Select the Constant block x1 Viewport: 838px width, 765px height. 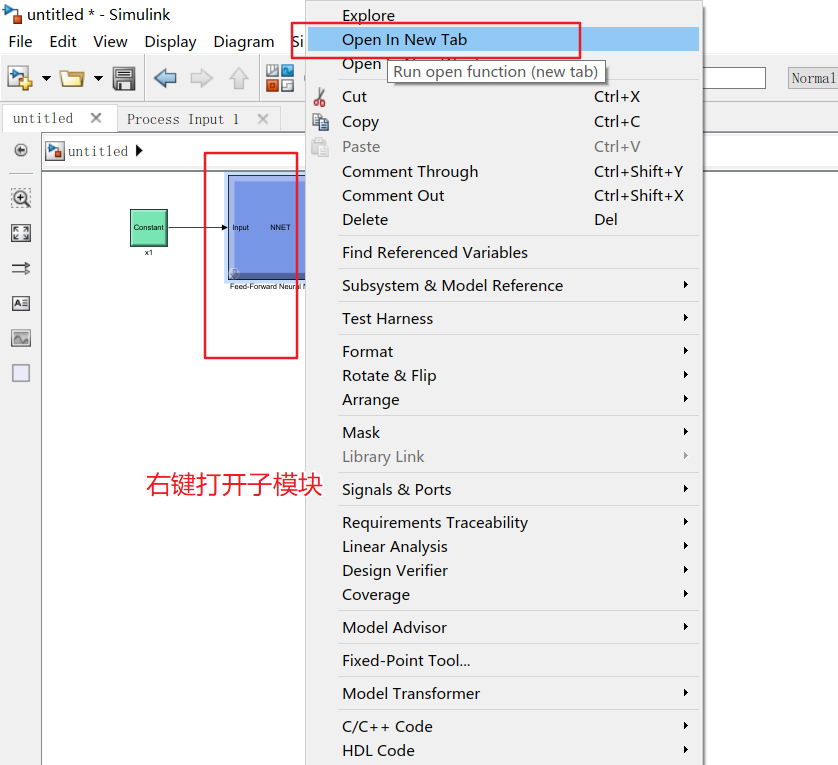coord(148,228)
